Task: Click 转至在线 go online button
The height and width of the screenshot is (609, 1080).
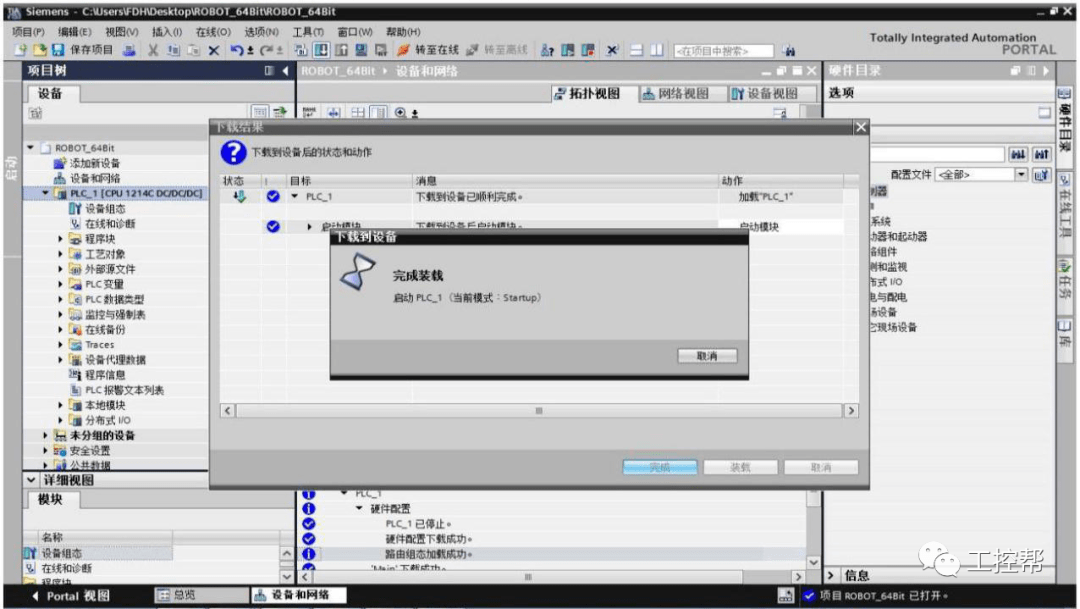Action: pyautogui.click(x=428, y=50)
